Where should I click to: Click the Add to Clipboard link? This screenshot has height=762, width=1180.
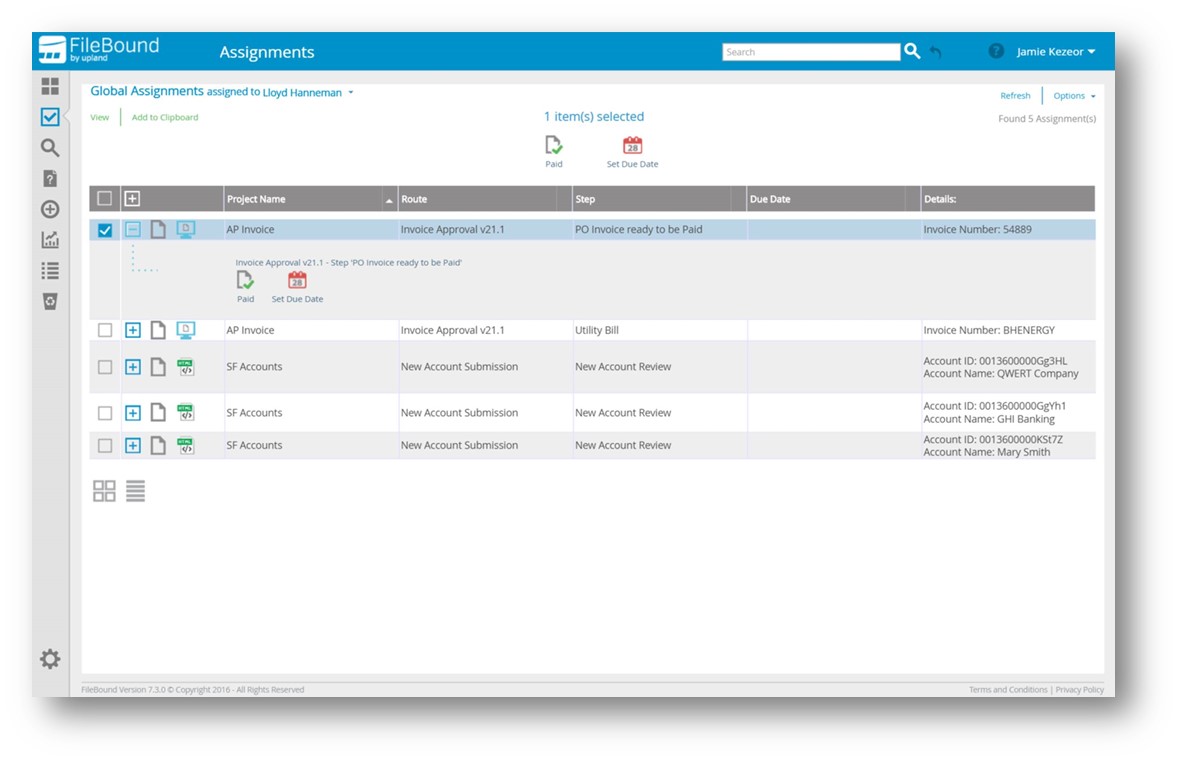pyautogui.click(x=165, y=117)
